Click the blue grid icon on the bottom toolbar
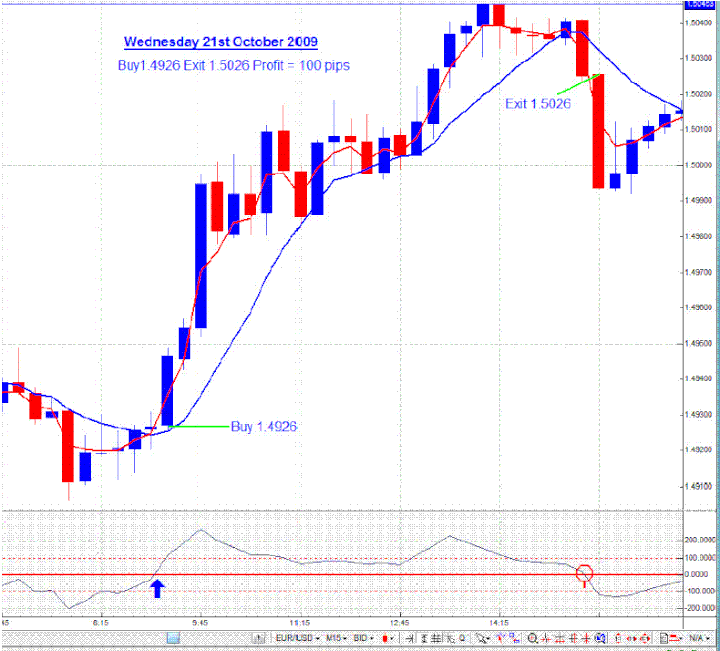The width and height of the screenshot is (720, 651). (x=173, y=638)
